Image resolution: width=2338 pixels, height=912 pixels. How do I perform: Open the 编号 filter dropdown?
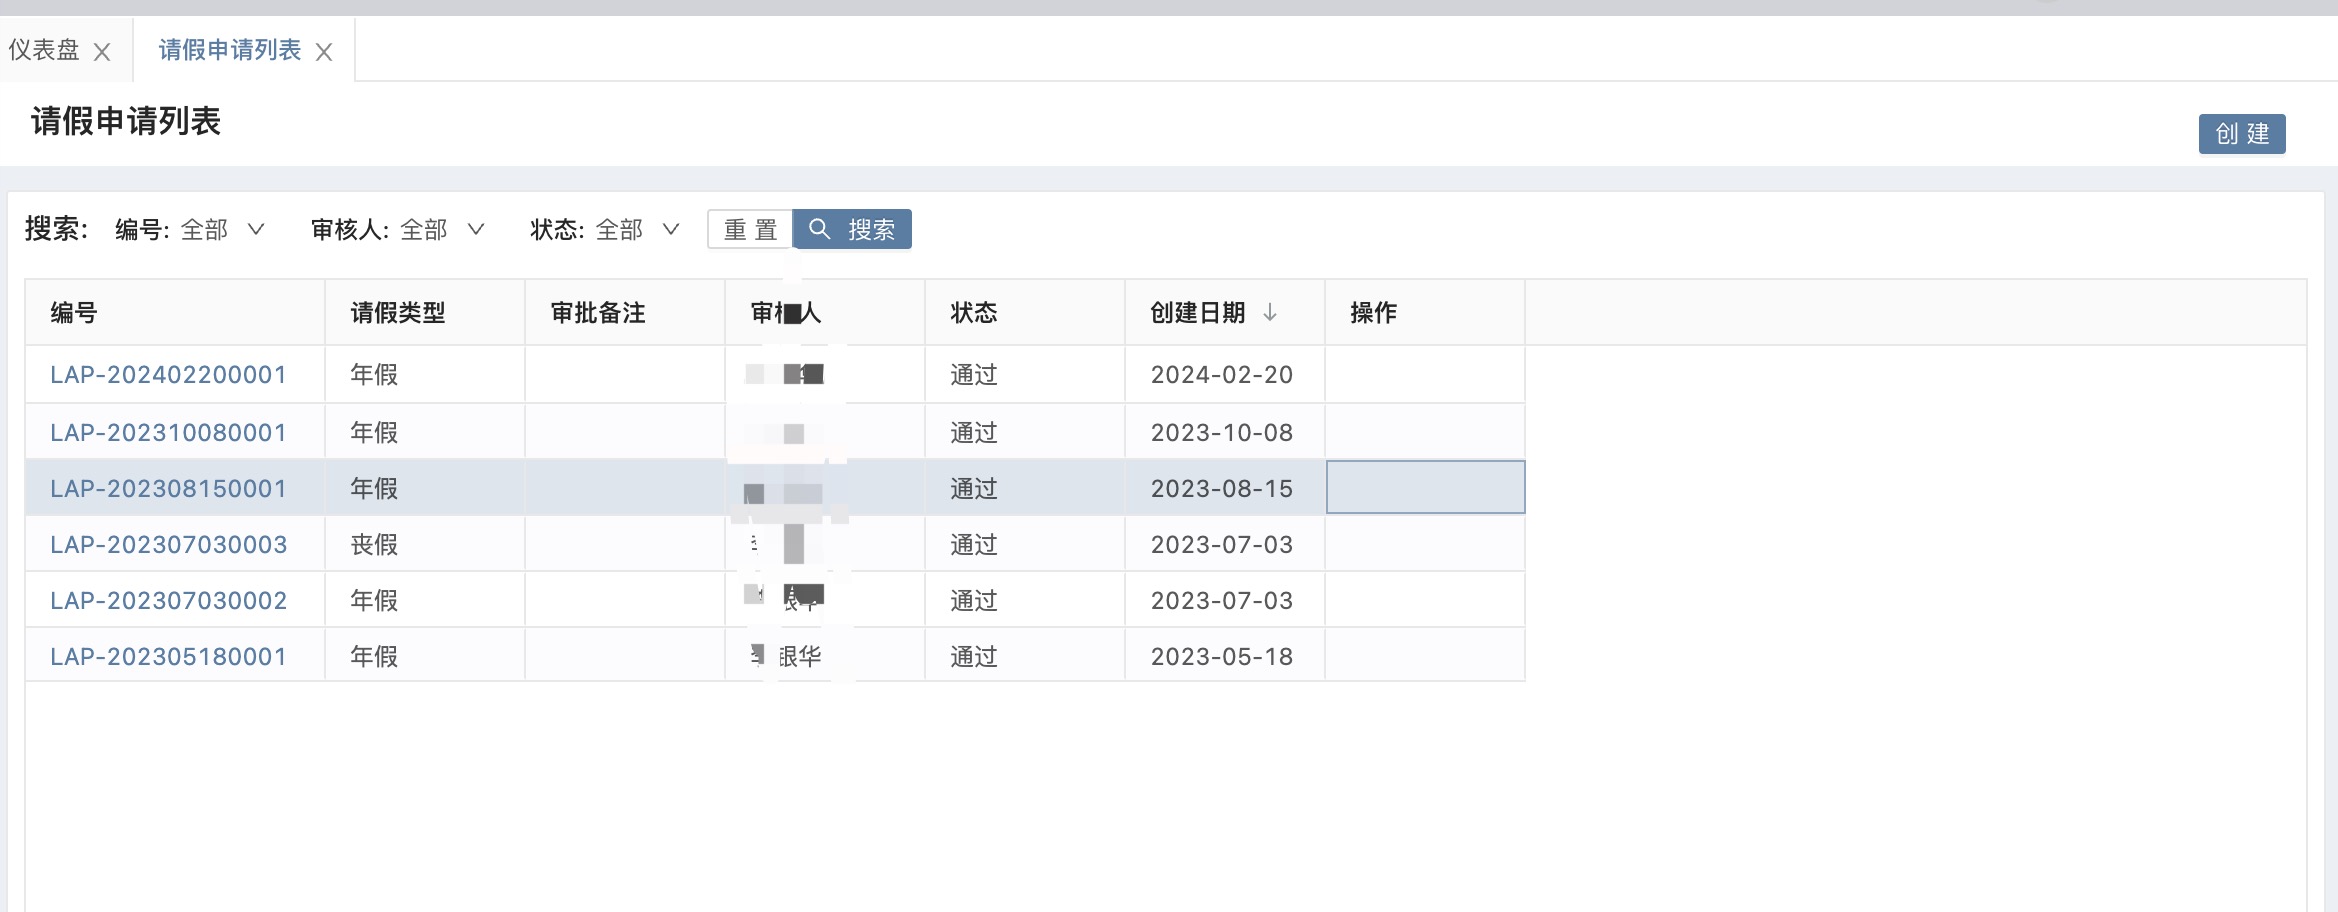click(x=222, y=230)
